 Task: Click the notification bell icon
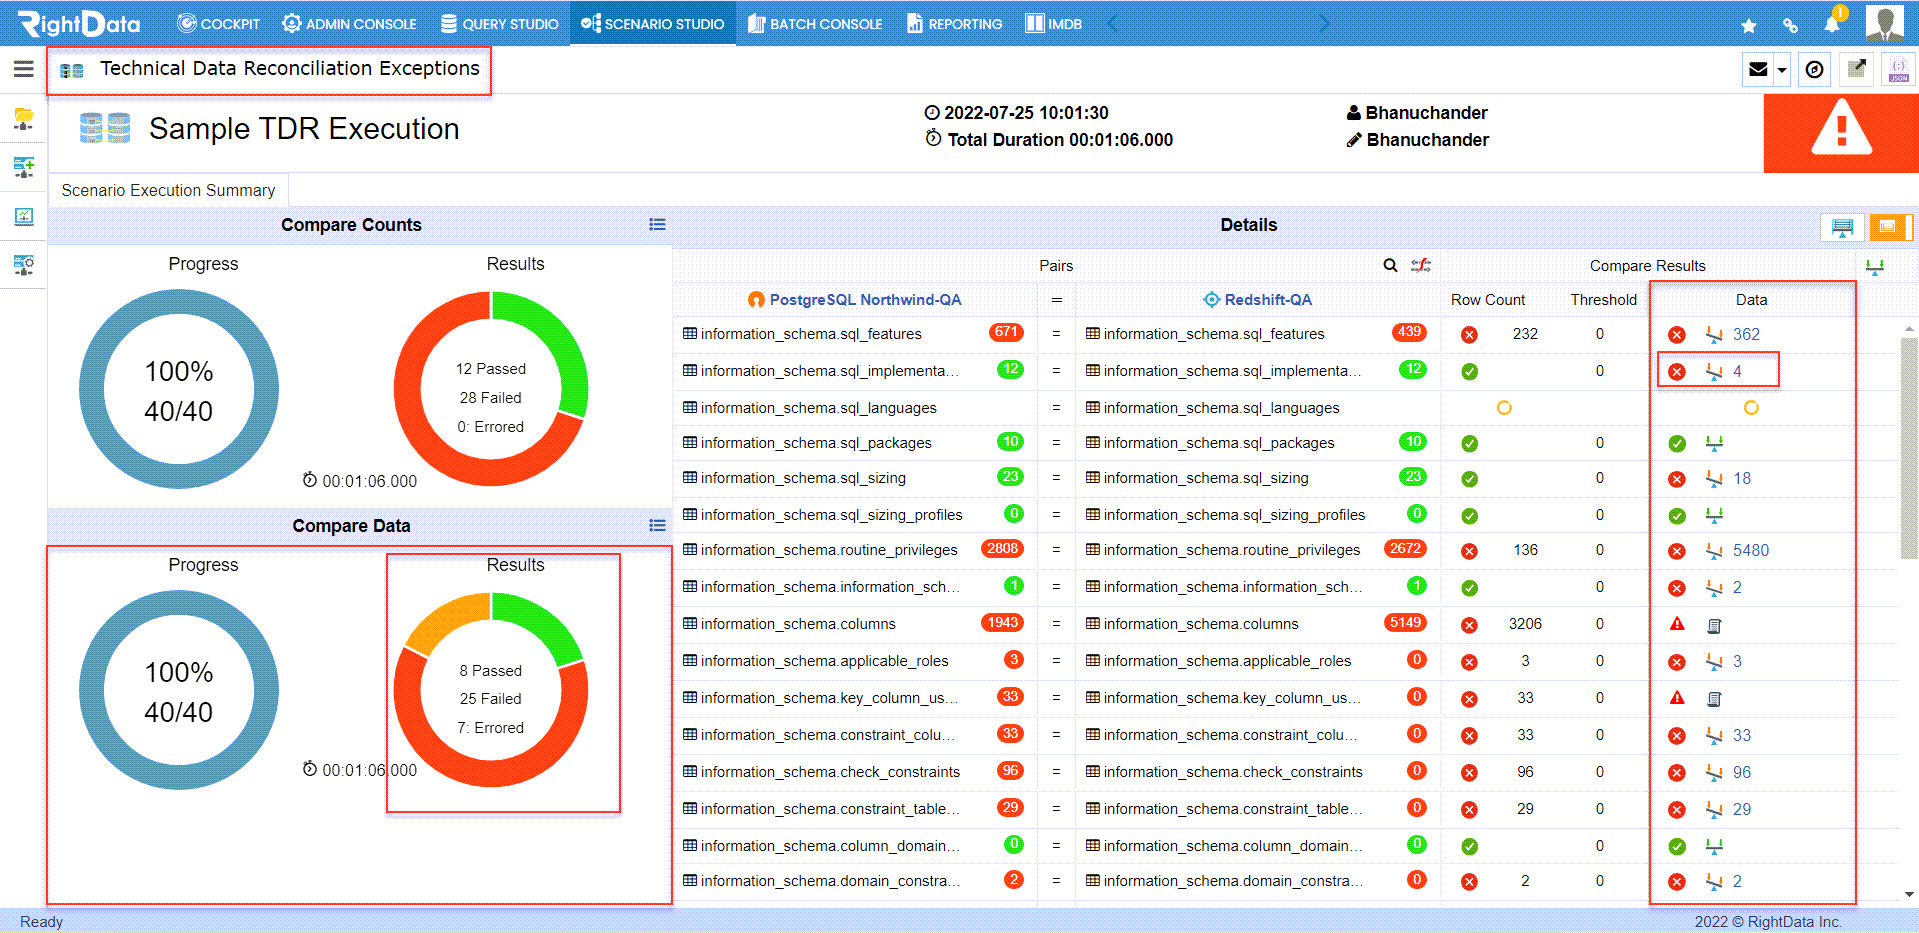click(x=1832, y=24)
